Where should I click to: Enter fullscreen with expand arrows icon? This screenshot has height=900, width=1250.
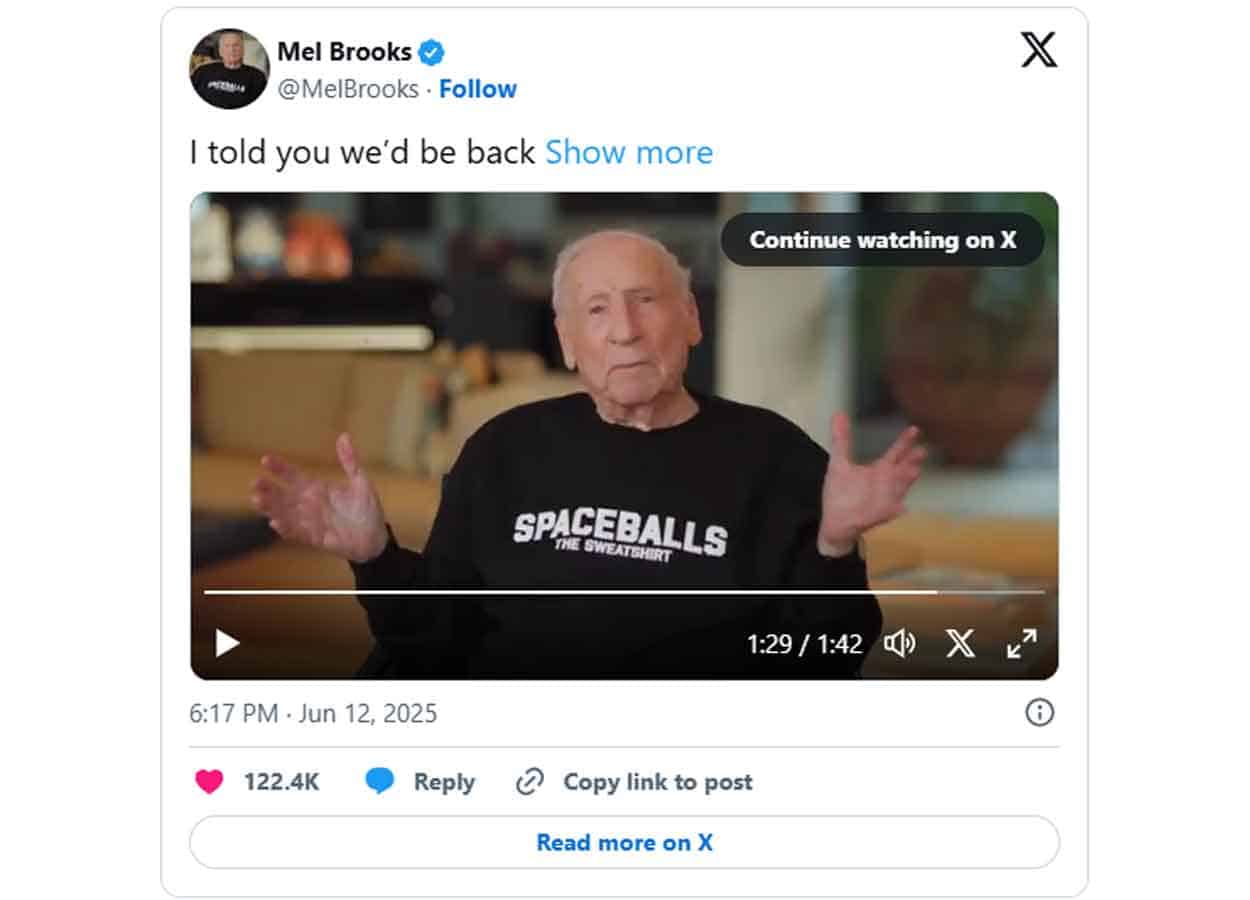coord(1021,643)
